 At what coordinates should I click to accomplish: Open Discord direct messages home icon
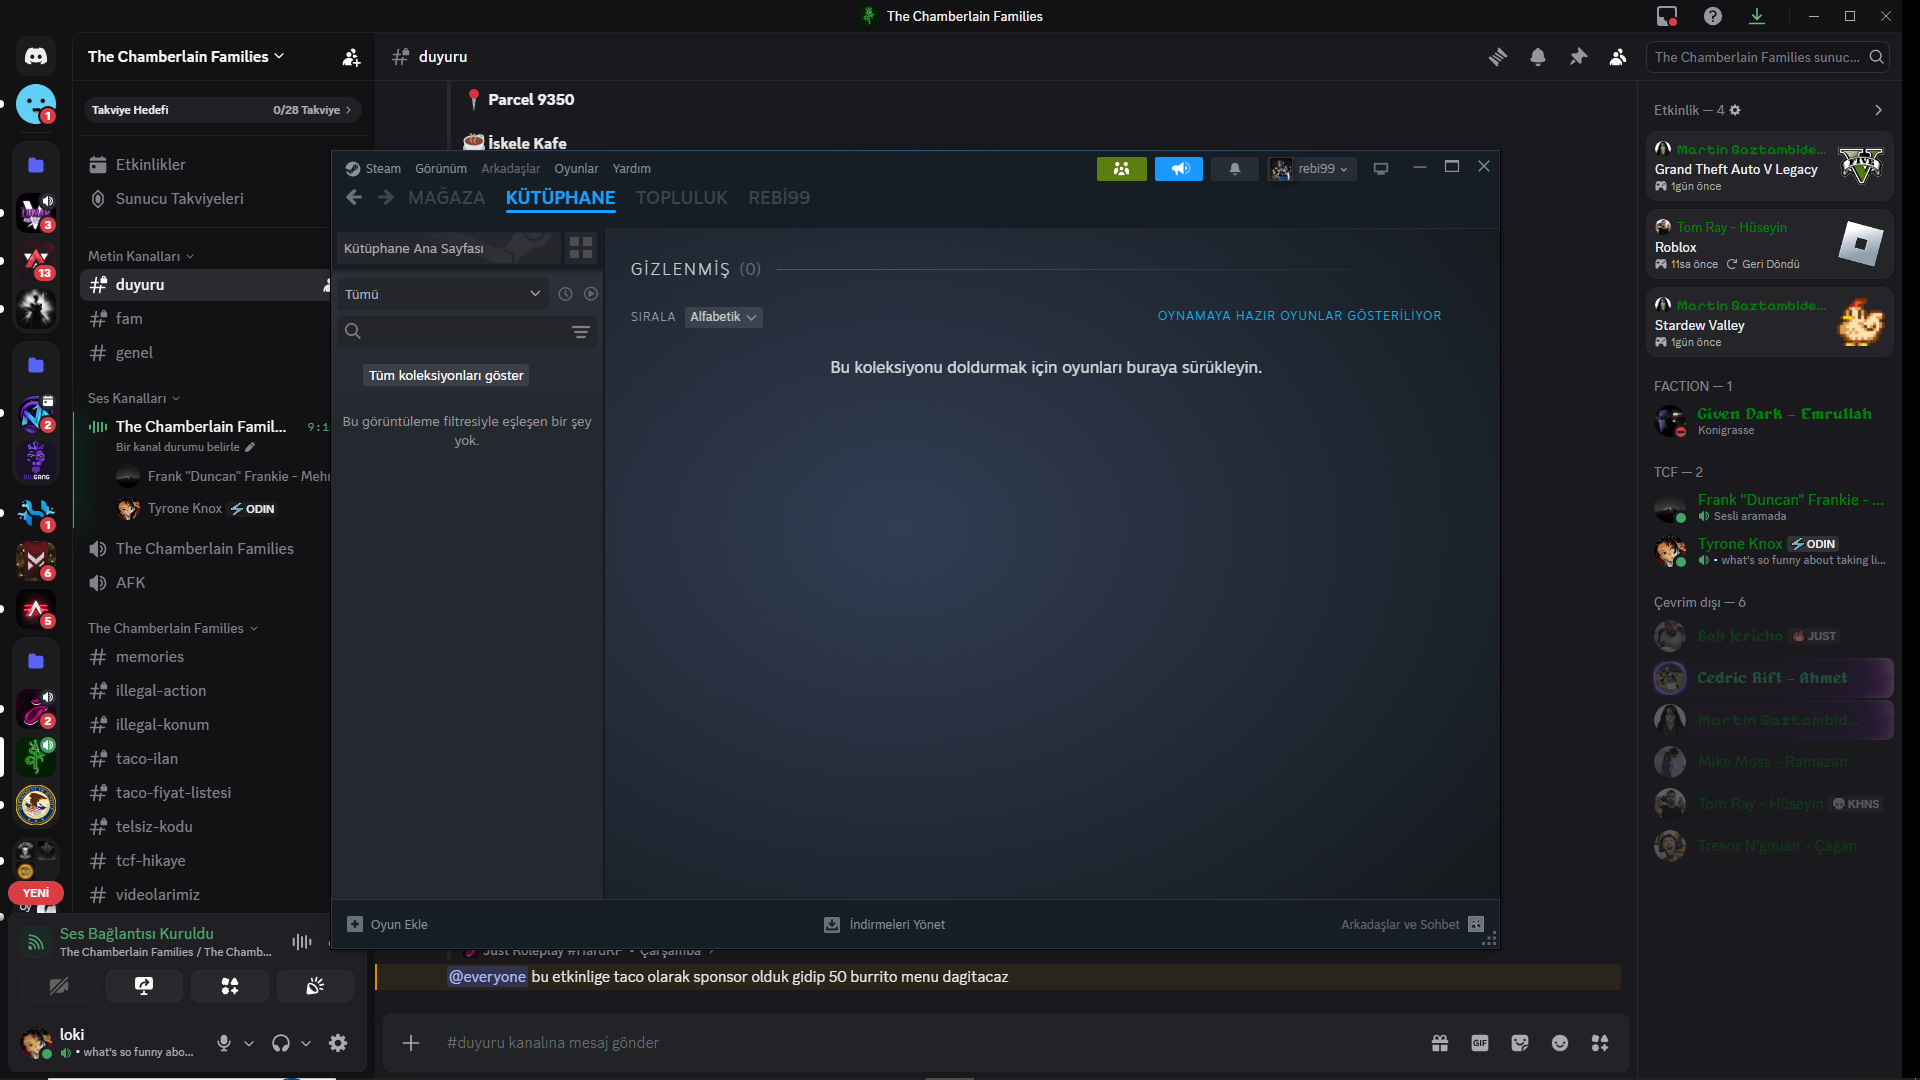pyautogui.click(x=36, y=57)
